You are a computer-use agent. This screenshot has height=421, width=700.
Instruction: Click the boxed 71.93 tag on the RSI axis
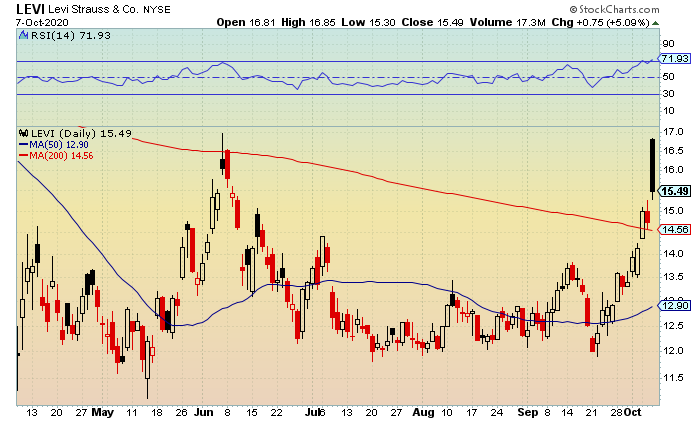click(x=675, y=58)
